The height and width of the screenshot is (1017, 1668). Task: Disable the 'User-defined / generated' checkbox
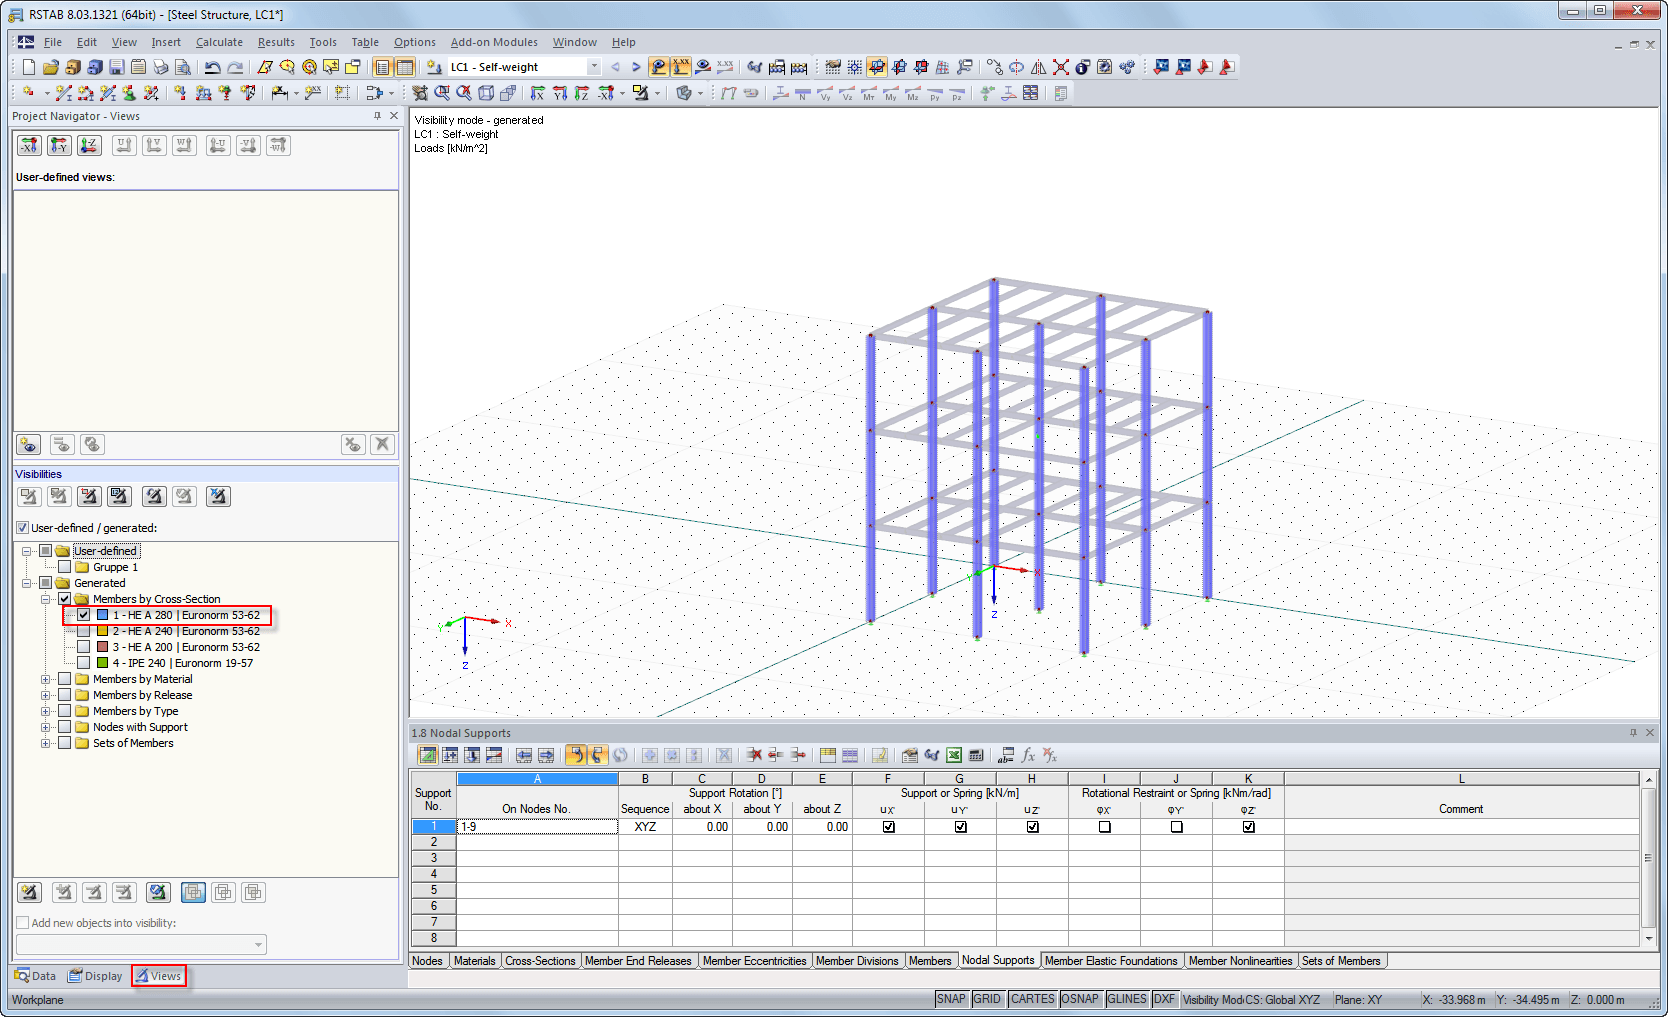[21, 527]
